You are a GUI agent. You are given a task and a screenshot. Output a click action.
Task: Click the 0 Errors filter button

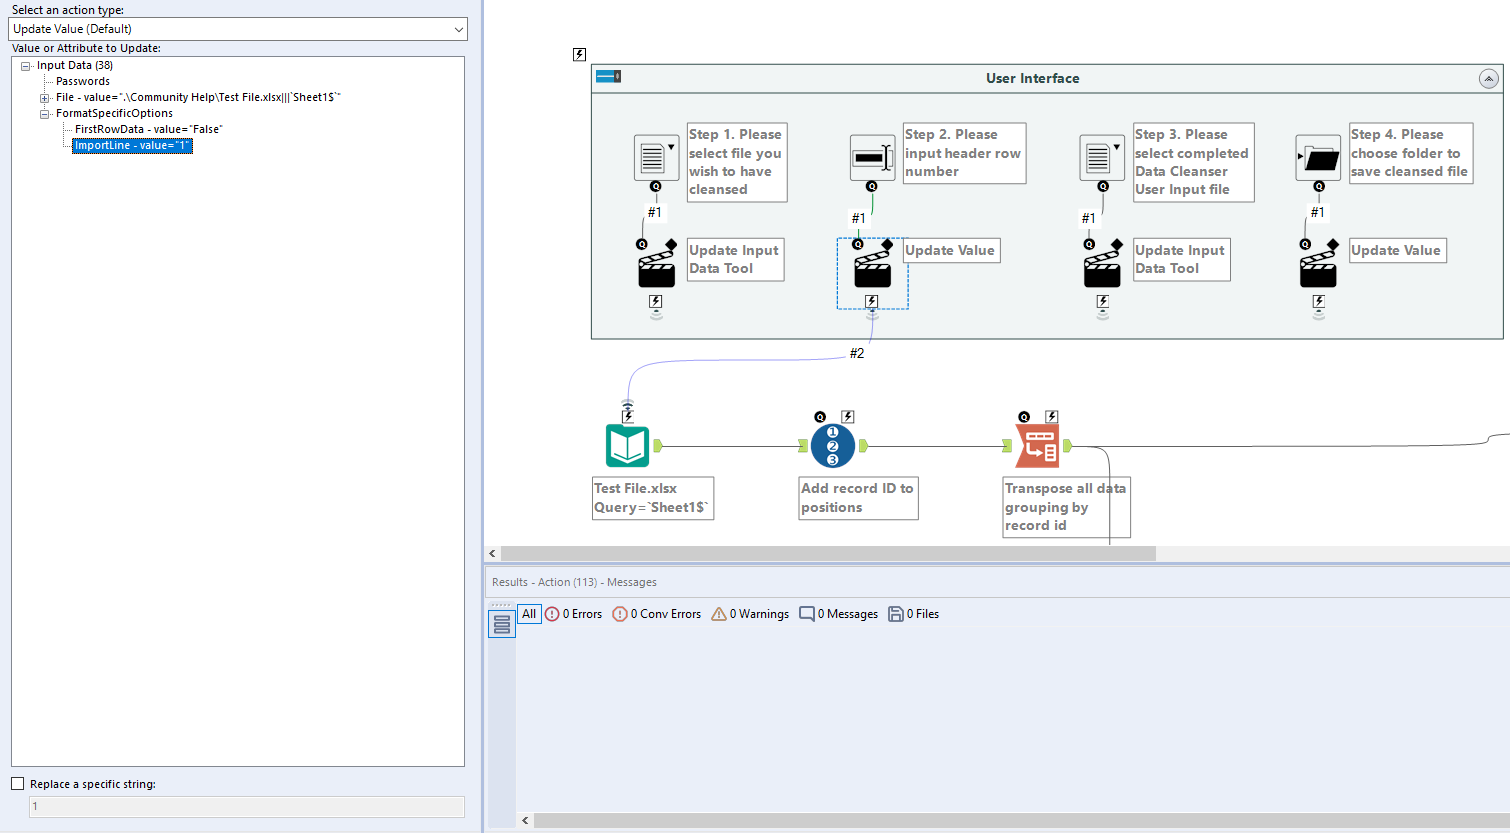point(574,613)
